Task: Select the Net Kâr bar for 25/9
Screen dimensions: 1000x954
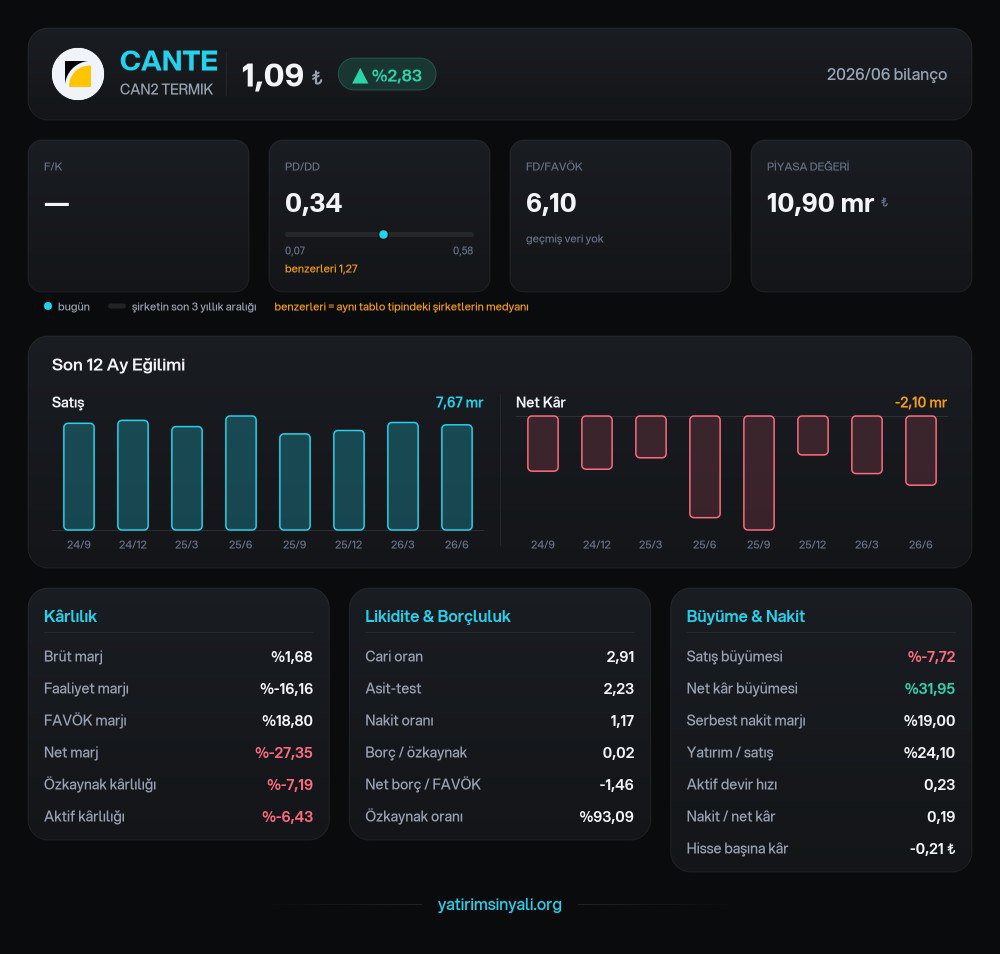Action: coord(759,473)
